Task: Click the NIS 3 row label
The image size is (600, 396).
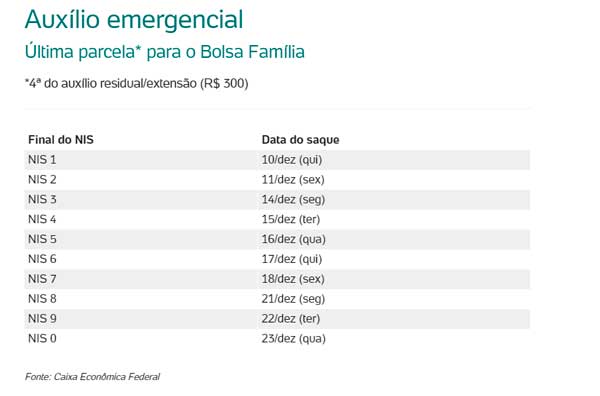Action: point(42,199)
